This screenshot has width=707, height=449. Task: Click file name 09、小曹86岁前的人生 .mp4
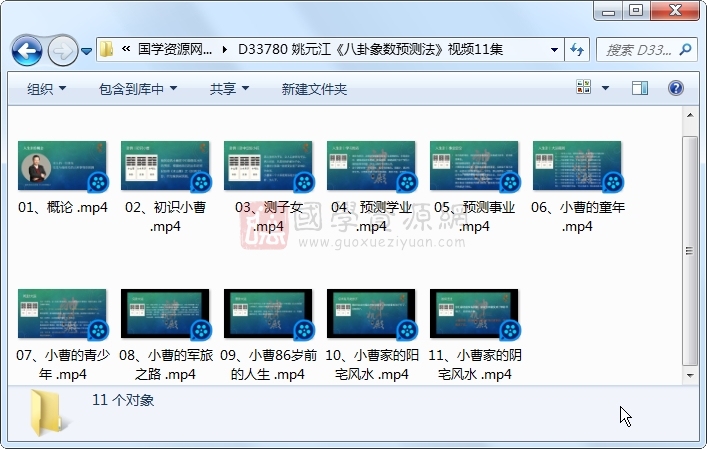click(x=268, y=365)
